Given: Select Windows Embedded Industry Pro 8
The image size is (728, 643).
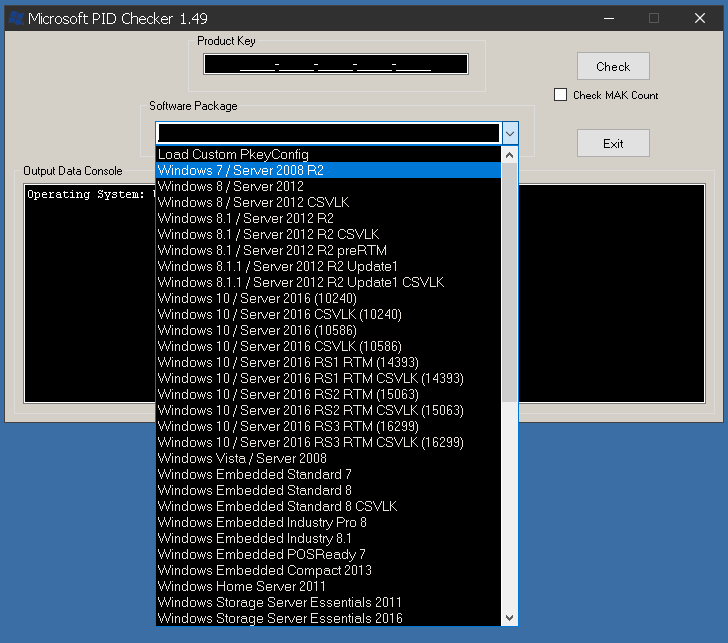Looking at the screenshot, I should 328,523.
